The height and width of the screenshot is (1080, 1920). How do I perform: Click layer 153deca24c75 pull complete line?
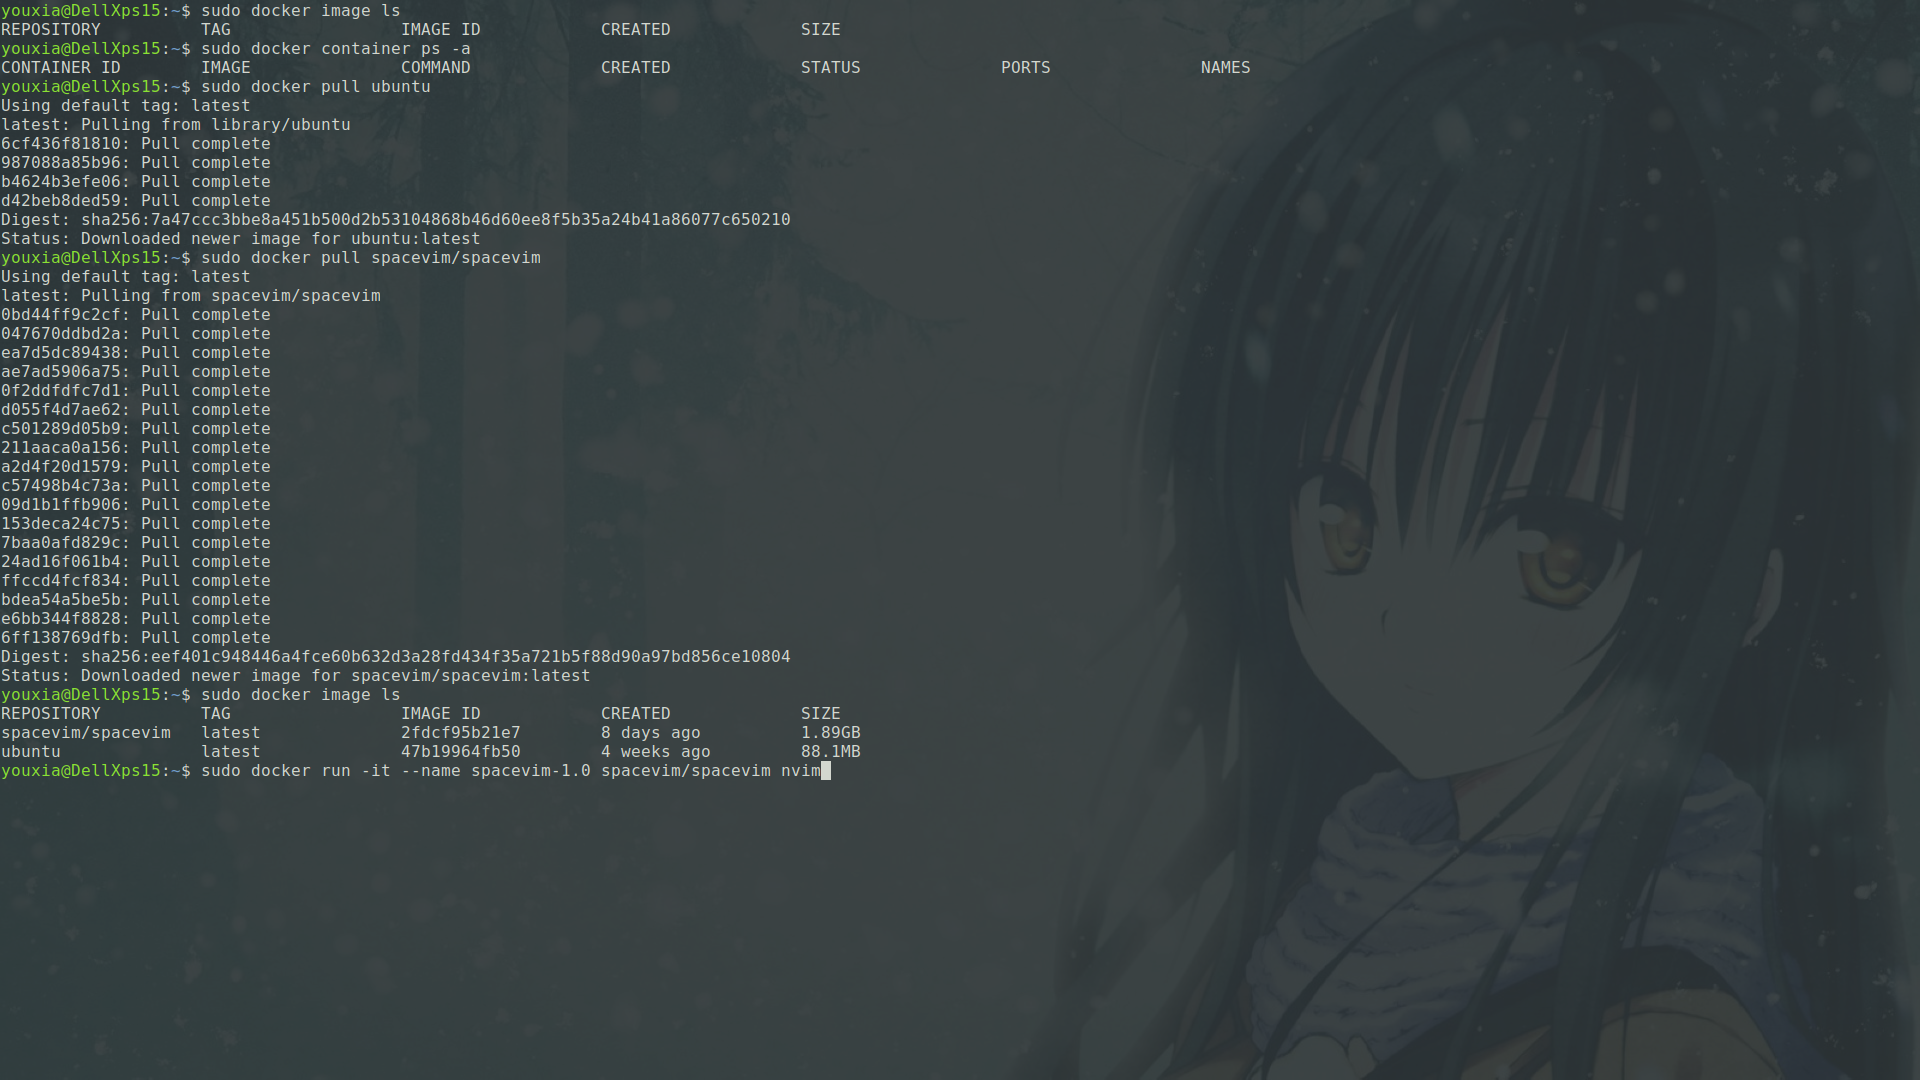click(x=136, y=524)
